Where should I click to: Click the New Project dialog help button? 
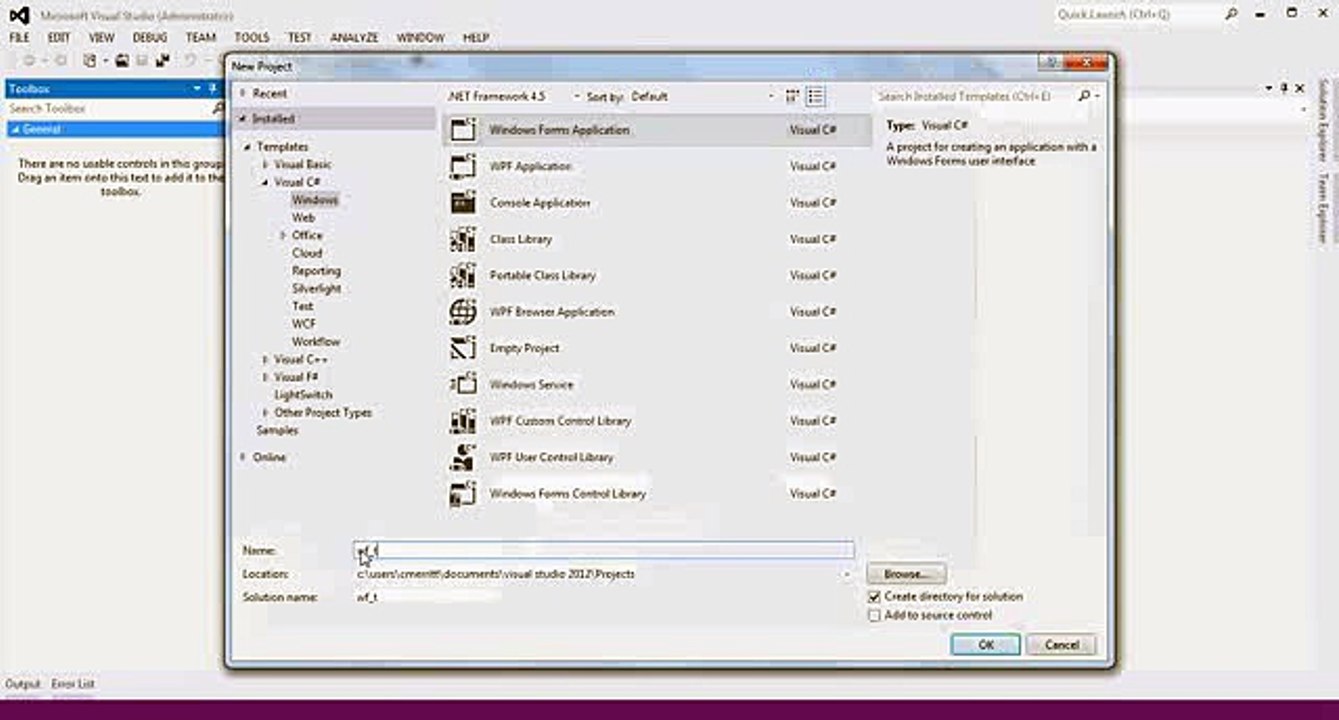pyautogui.click(x=1051, y=63)
